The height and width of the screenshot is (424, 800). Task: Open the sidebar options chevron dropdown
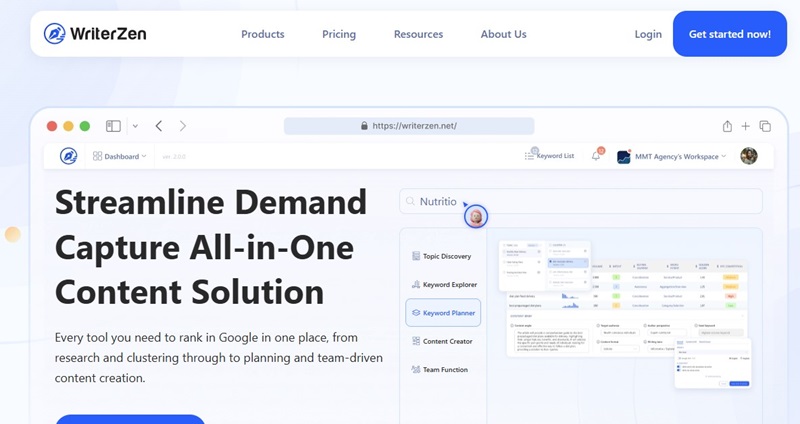point(135,126)
